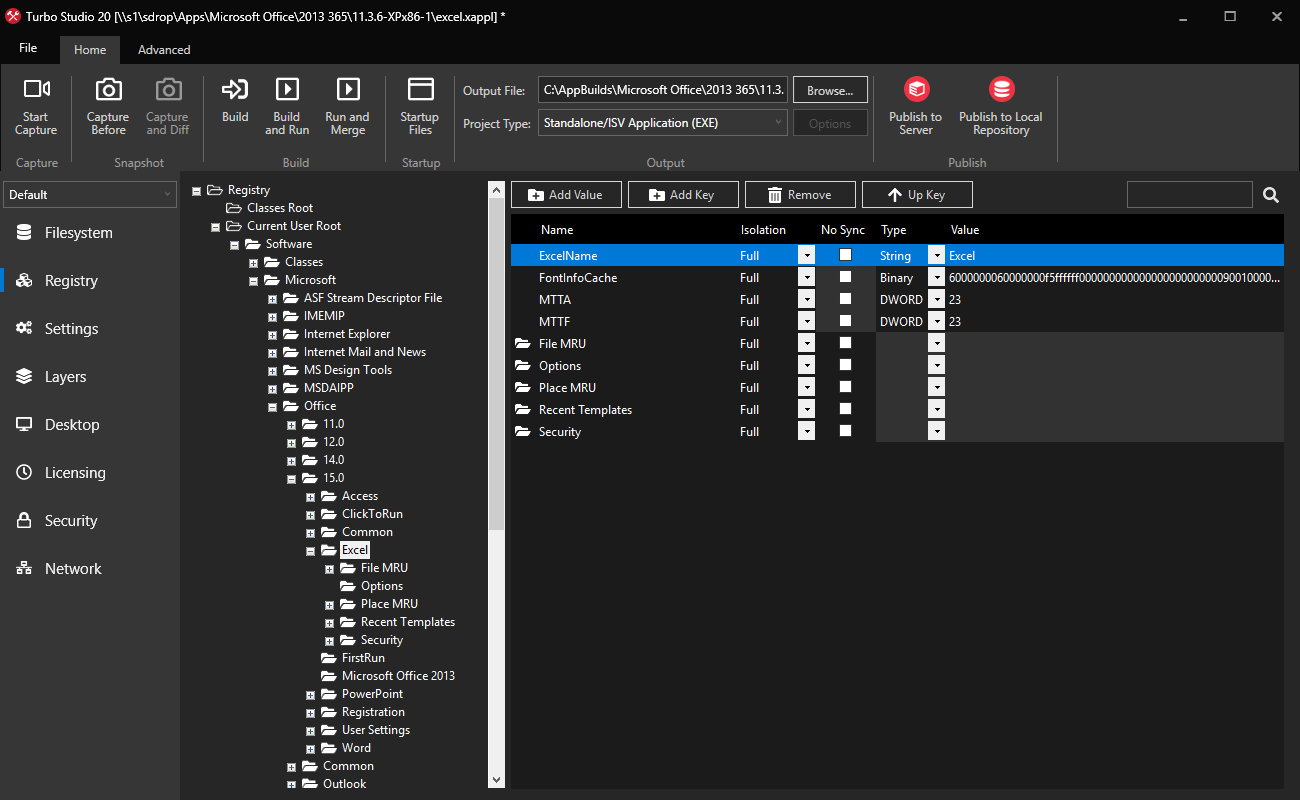Open the Startup Files icon

tap(420, 90)
